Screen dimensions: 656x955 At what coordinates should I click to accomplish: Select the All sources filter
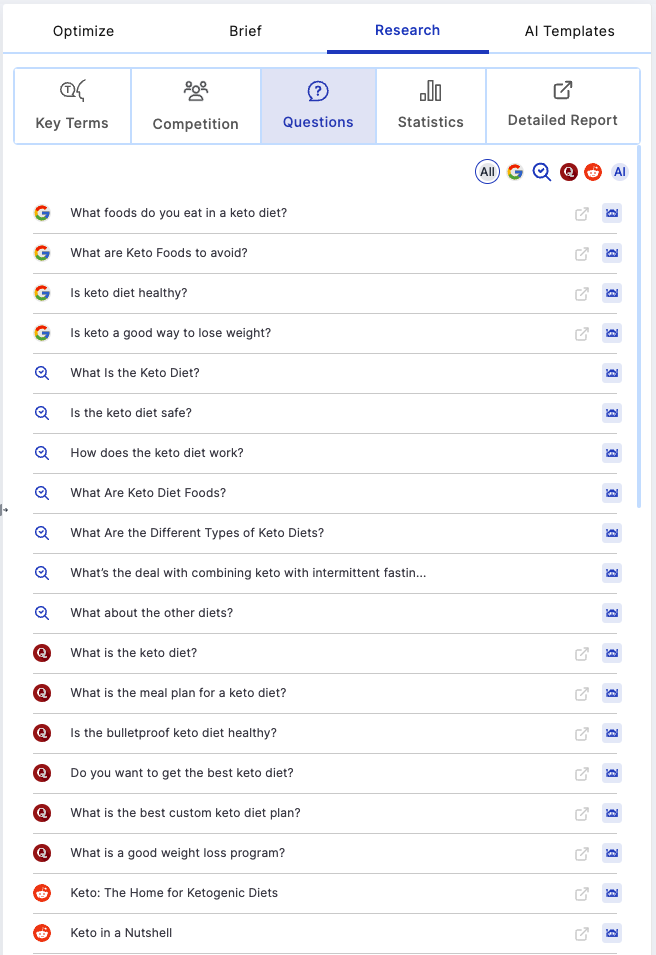(487, 172)
